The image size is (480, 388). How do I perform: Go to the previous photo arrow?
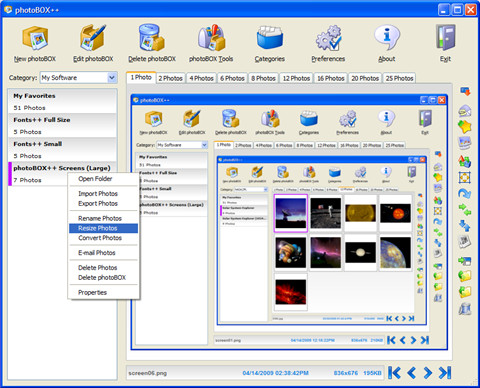coord(411,373)
